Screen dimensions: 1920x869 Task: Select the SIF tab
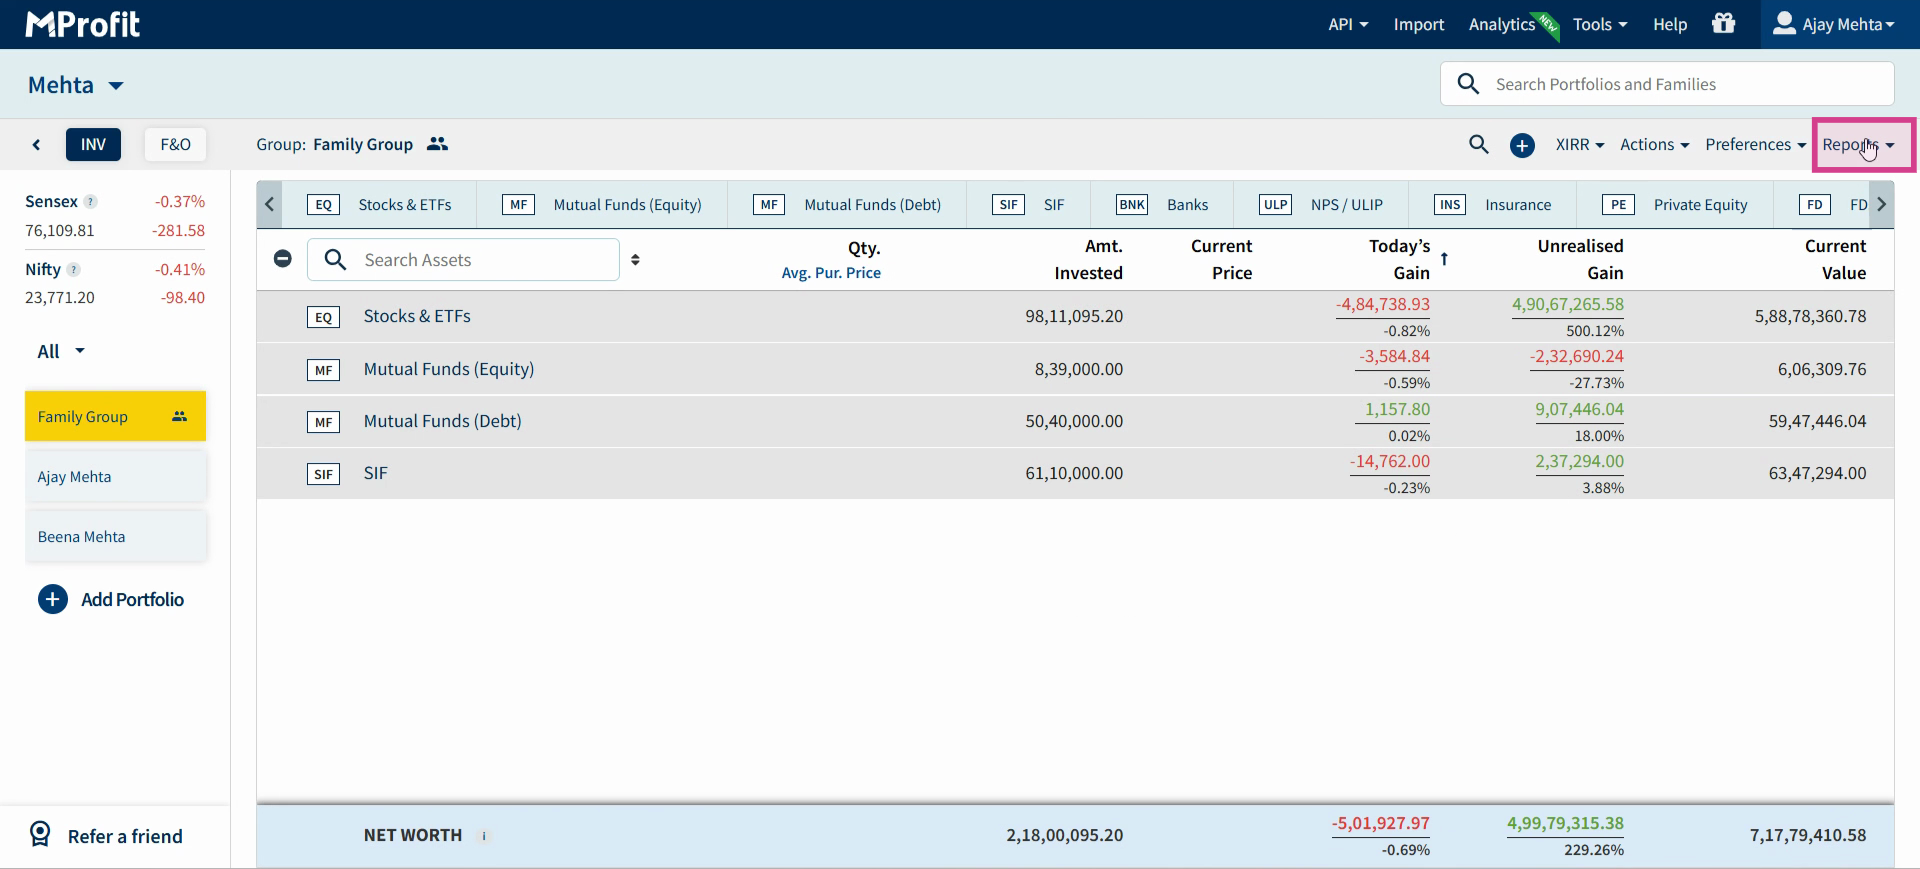(x=1029, y=204)
